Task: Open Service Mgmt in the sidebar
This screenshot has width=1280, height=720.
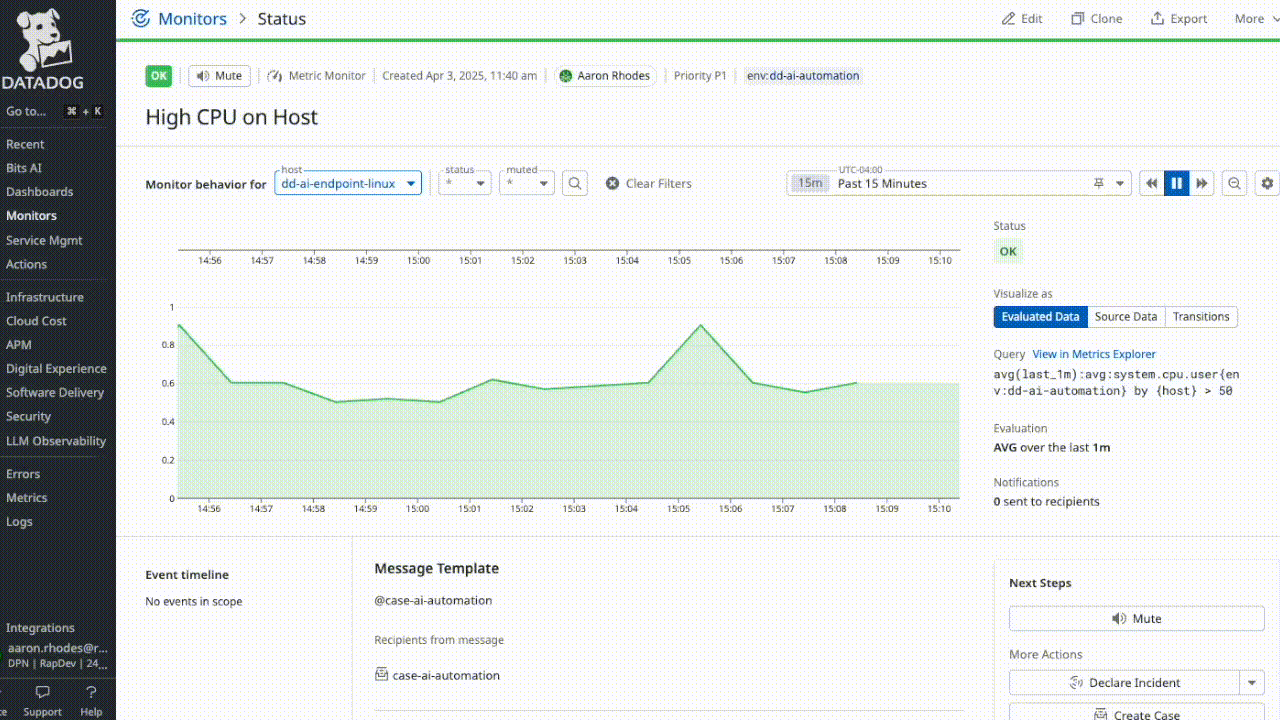Action: point(44,240)
